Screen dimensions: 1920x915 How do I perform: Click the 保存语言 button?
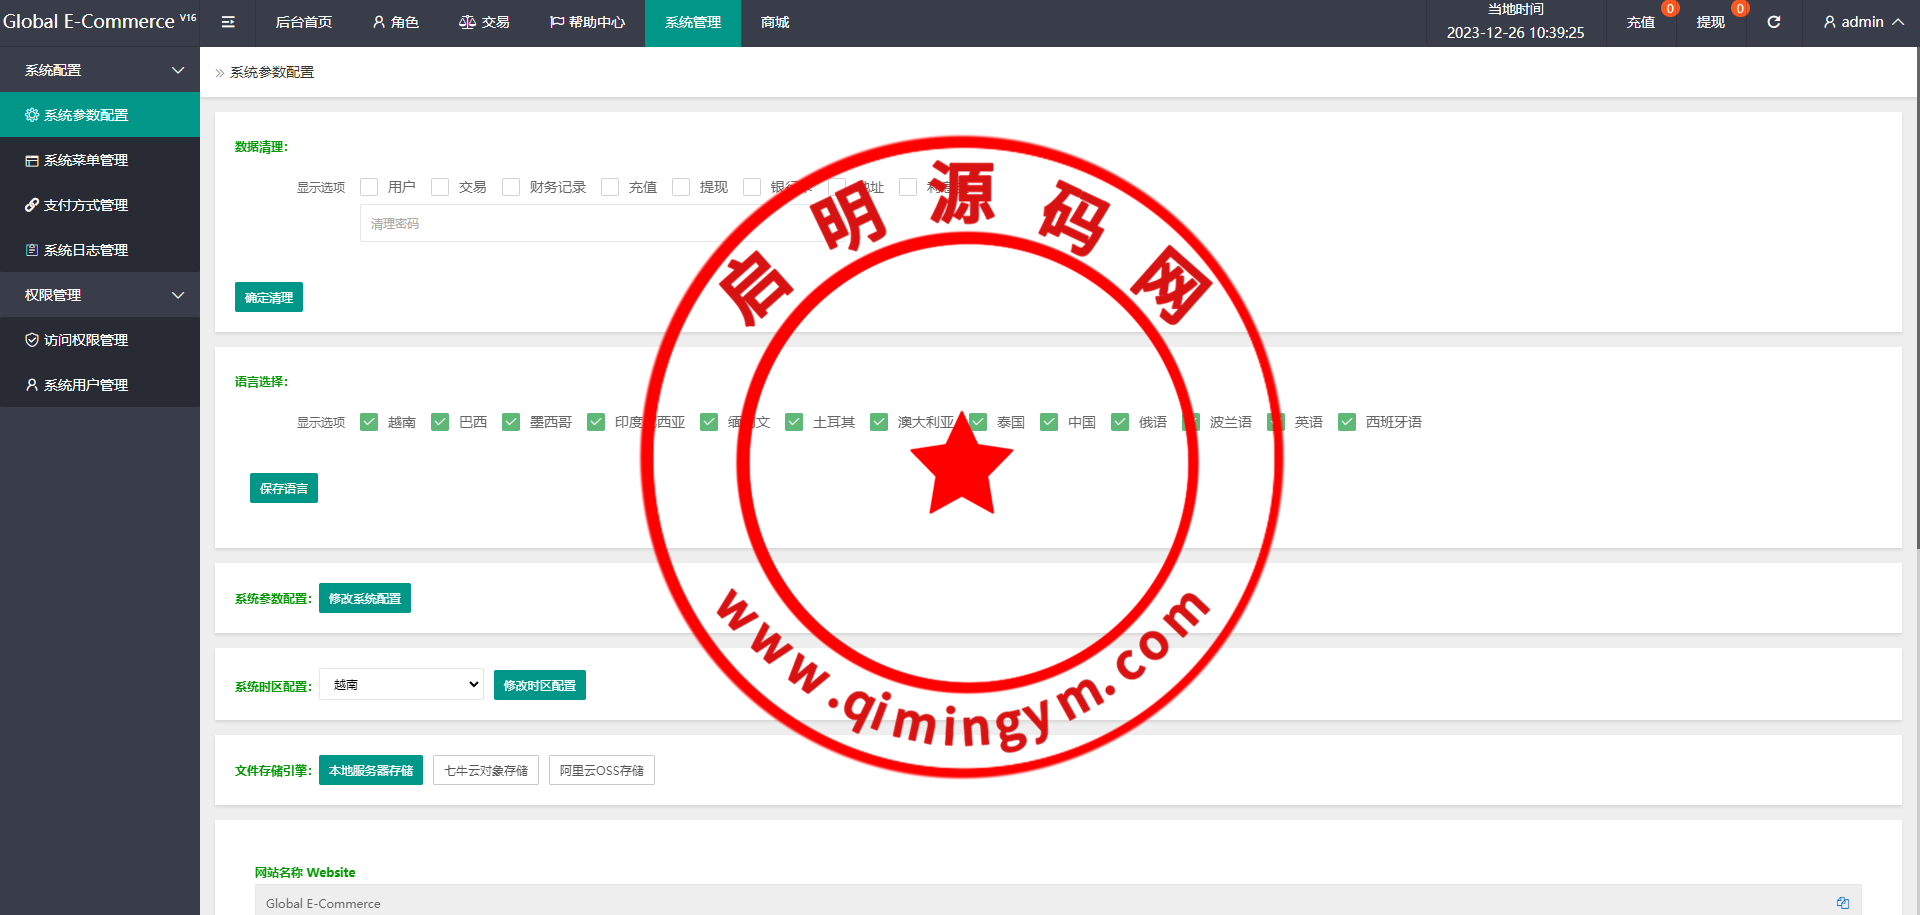tap(284, 488)
